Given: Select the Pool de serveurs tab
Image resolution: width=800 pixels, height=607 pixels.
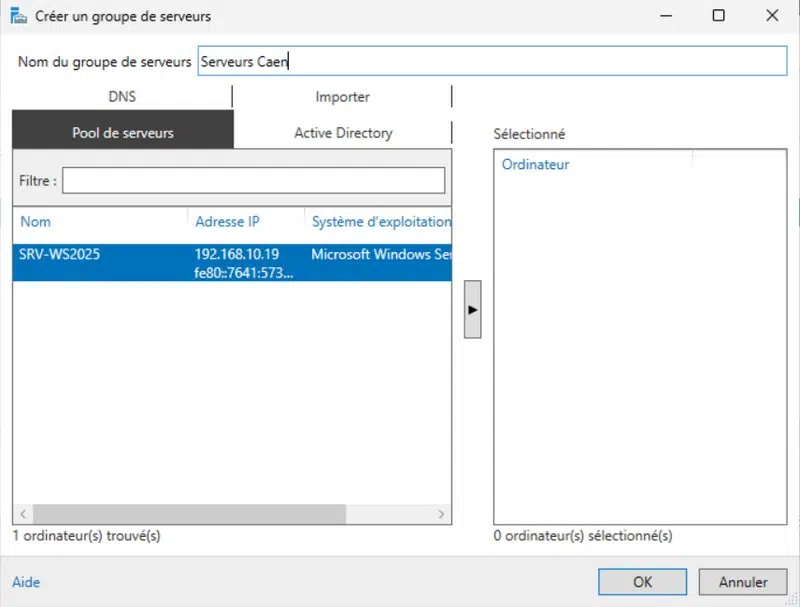Looking at the screenshot, I should [x=123, y=133].
